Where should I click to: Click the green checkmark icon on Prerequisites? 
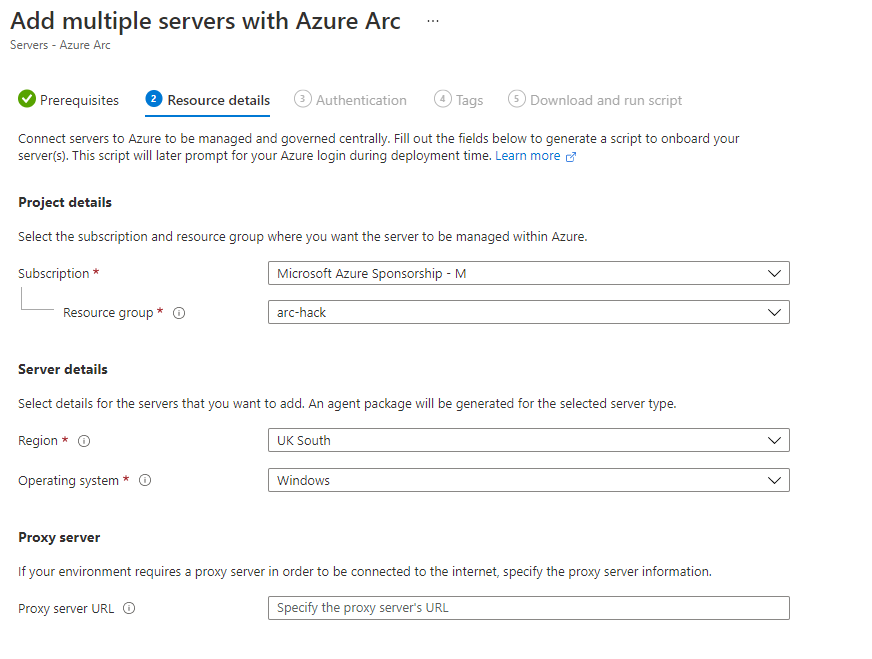click(27, 99)
